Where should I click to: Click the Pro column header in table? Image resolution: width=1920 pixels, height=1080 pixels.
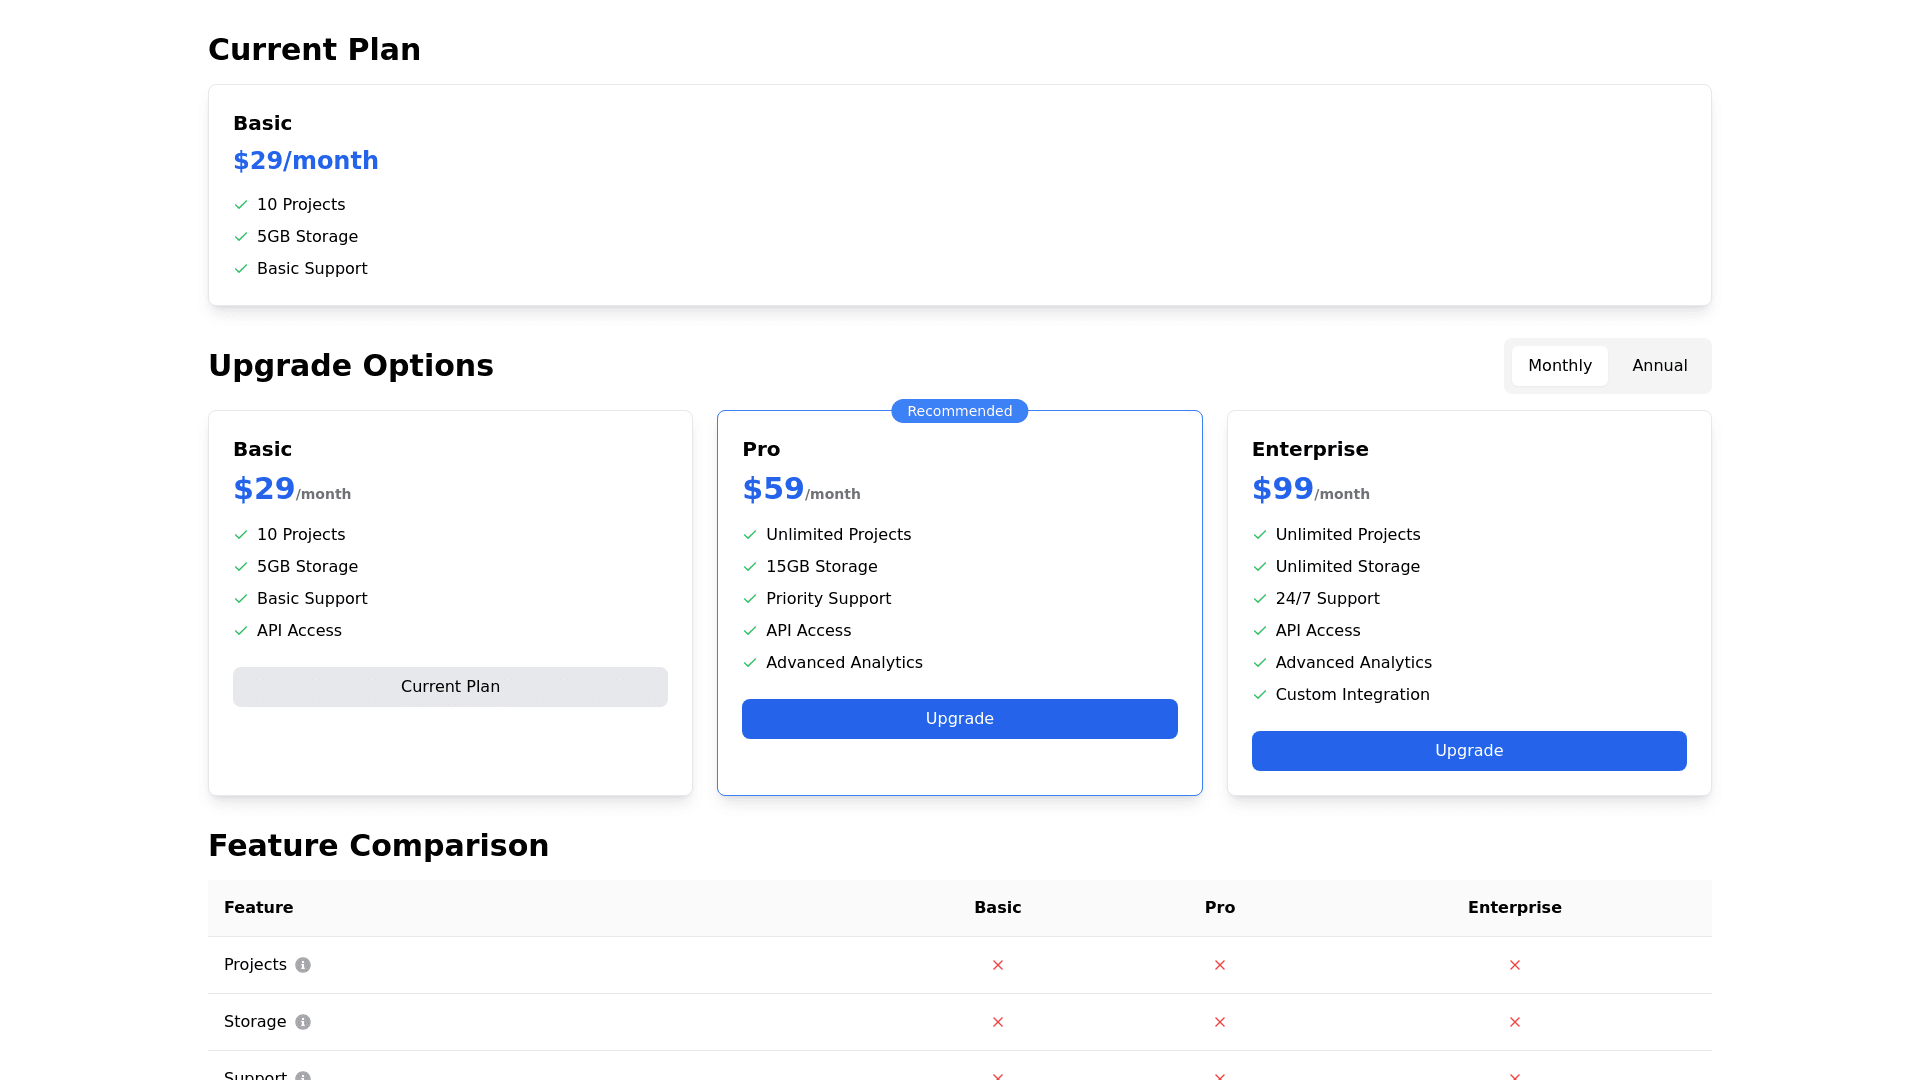[x=1219, y=908]
